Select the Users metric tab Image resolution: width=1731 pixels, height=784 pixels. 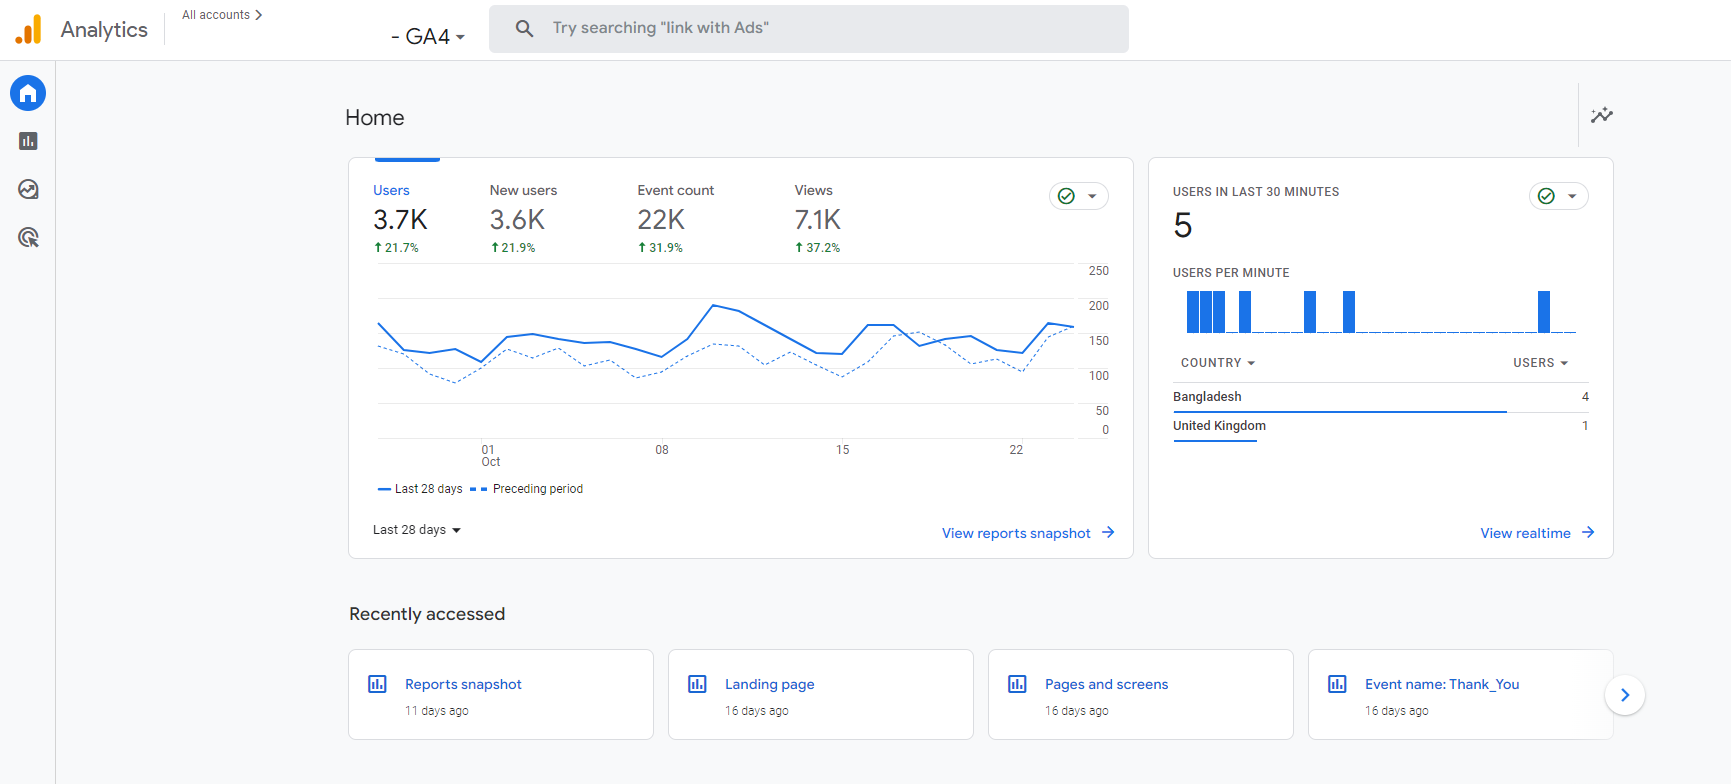point(400,218)
